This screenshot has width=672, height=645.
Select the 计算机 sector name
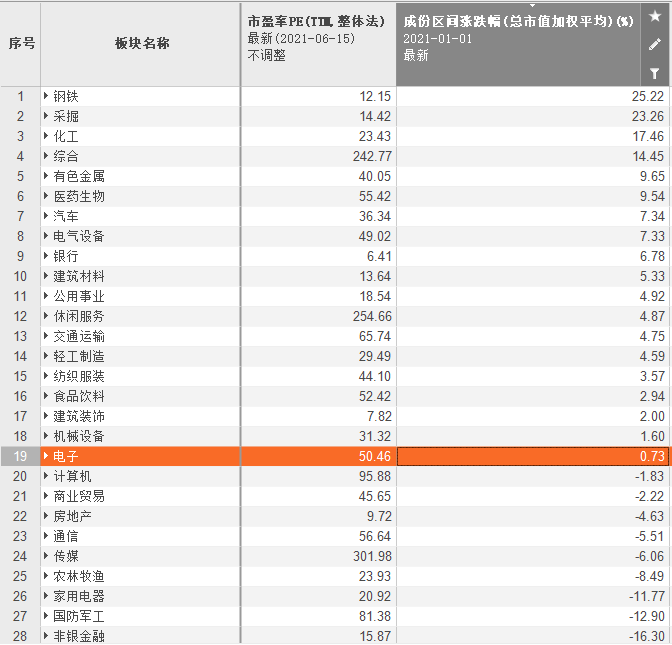pyautogui.click(x=72, y=476)
